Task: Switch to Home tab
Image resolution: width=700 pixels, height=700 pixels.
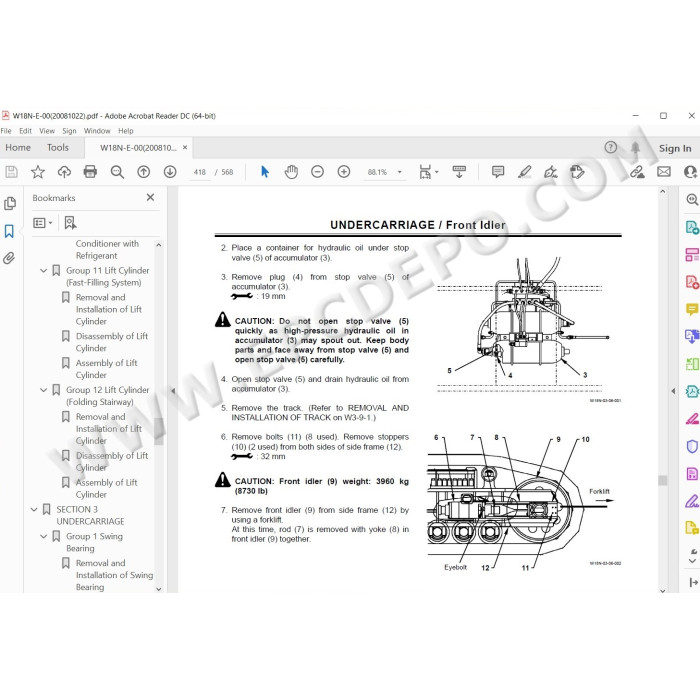Action: 18,147
